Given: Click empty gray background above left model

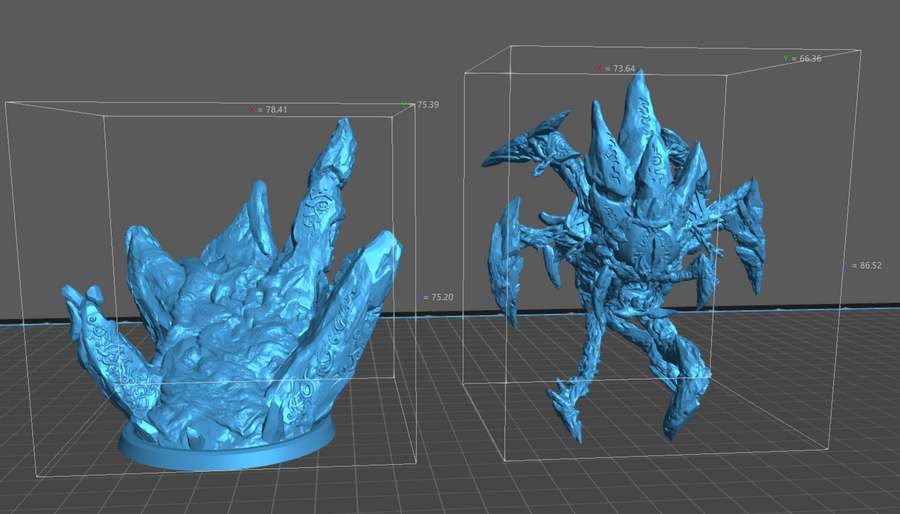Looking at the screenshot, I should click(200, 50).
